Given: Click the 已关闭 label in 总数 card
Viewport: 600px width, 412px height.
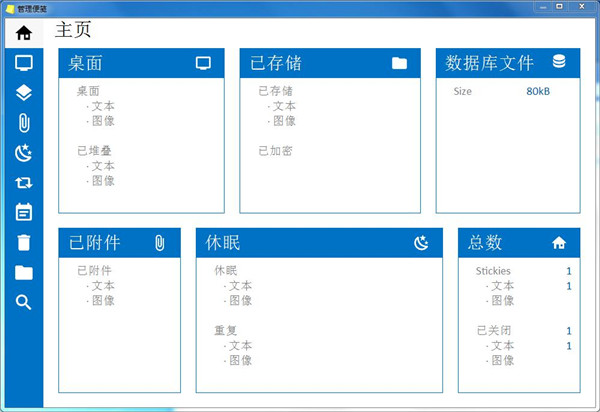Looking at the screenshot, I should (x=494, y=331).
